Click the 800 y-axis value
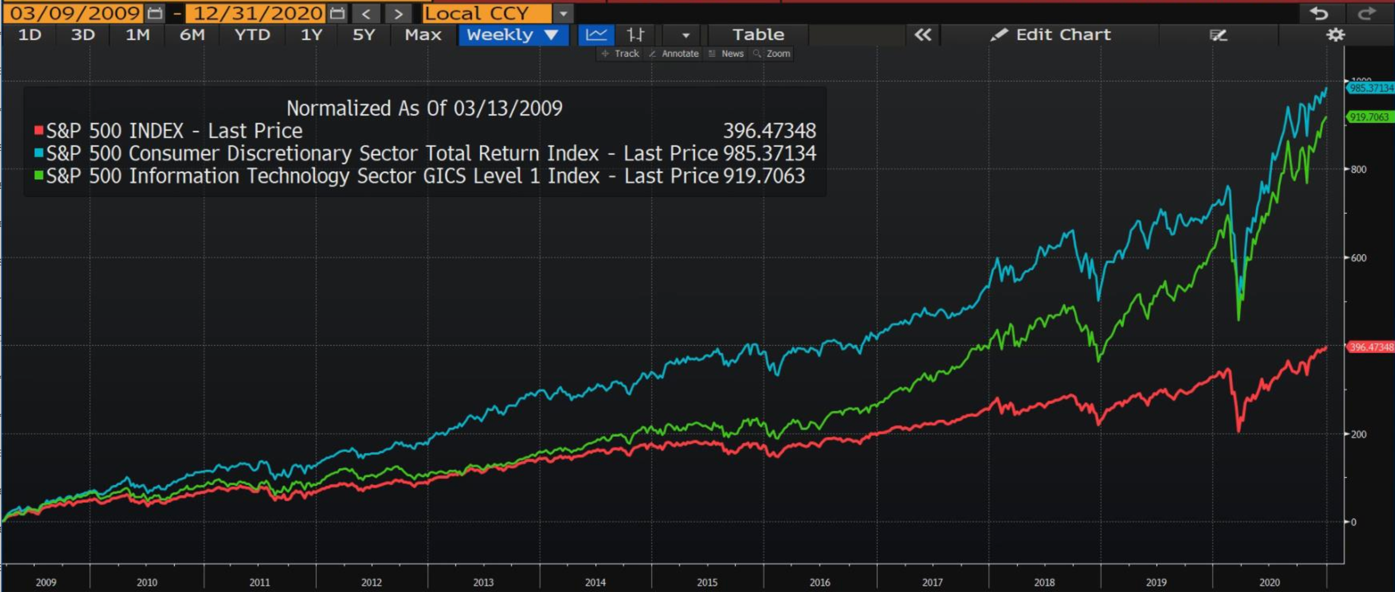 coord(1358,170)
